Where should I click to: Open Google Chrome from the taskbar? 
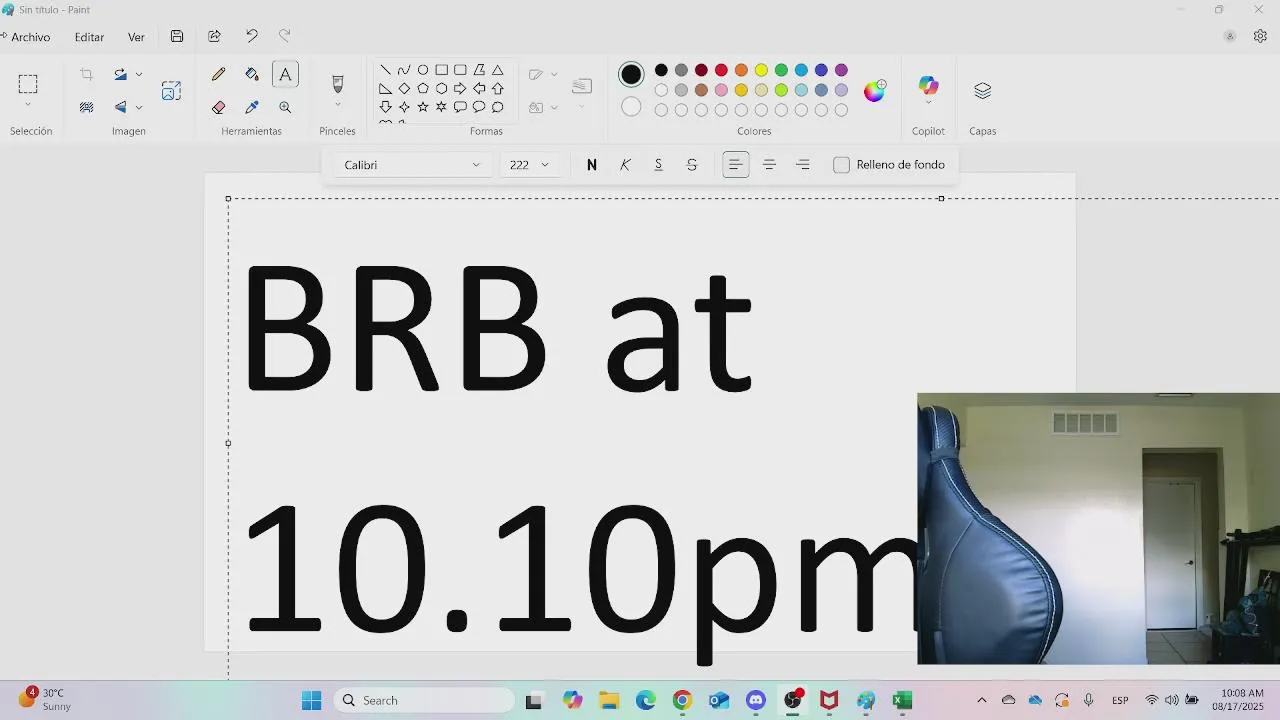(x=682, y=700)
